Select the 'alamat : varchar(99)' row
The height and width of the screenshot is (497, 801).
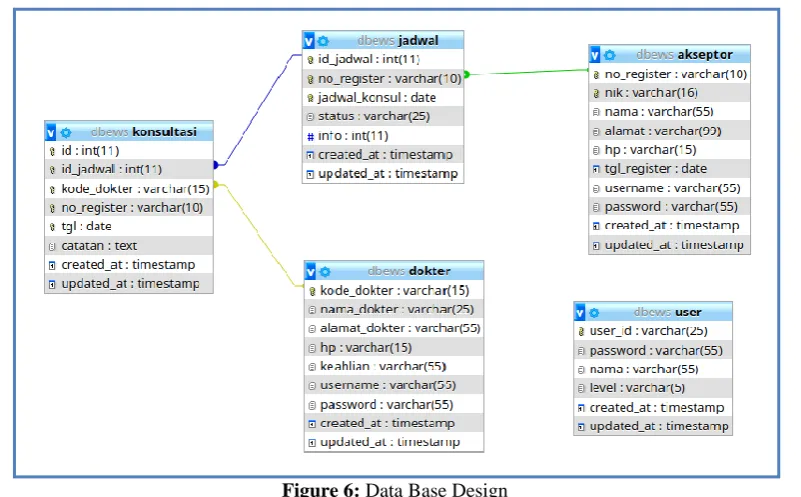(670, 131)
